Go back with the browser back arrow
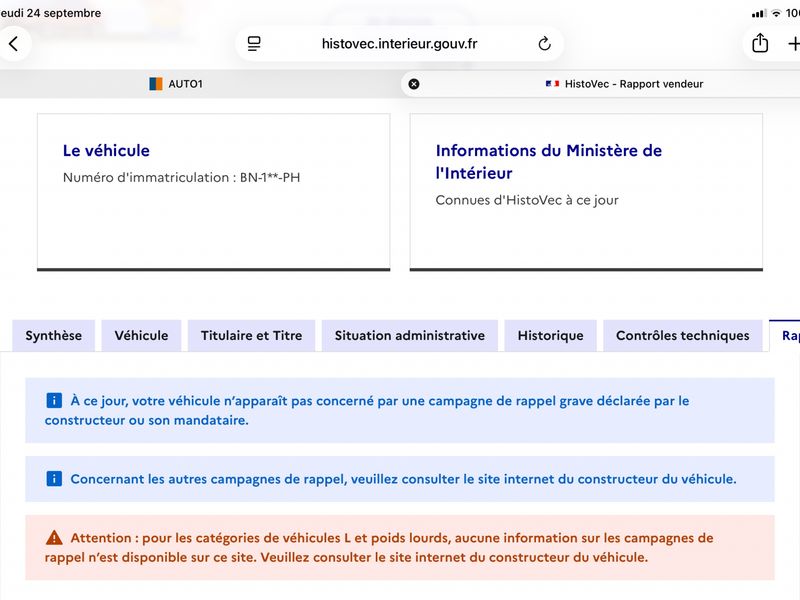 coord(14,44)
